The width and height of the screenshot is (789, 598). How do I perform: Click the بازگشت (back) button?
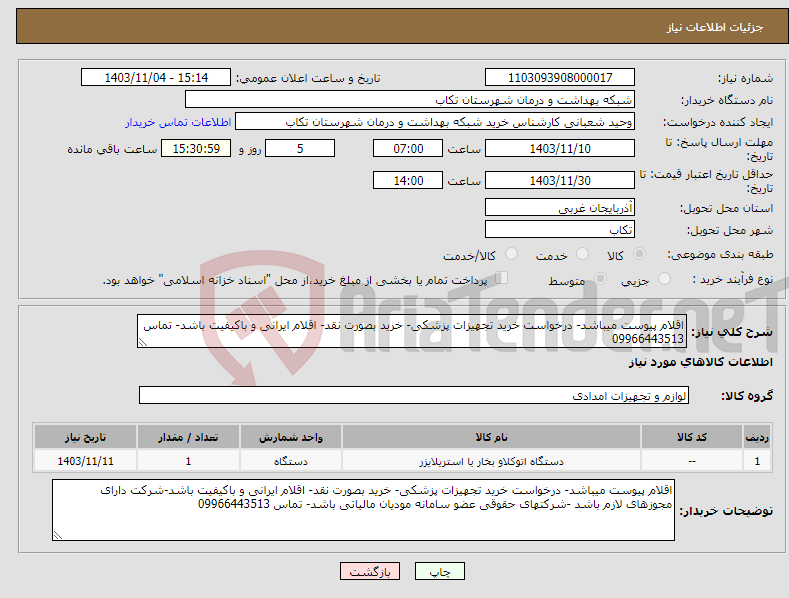coord(370,571)
